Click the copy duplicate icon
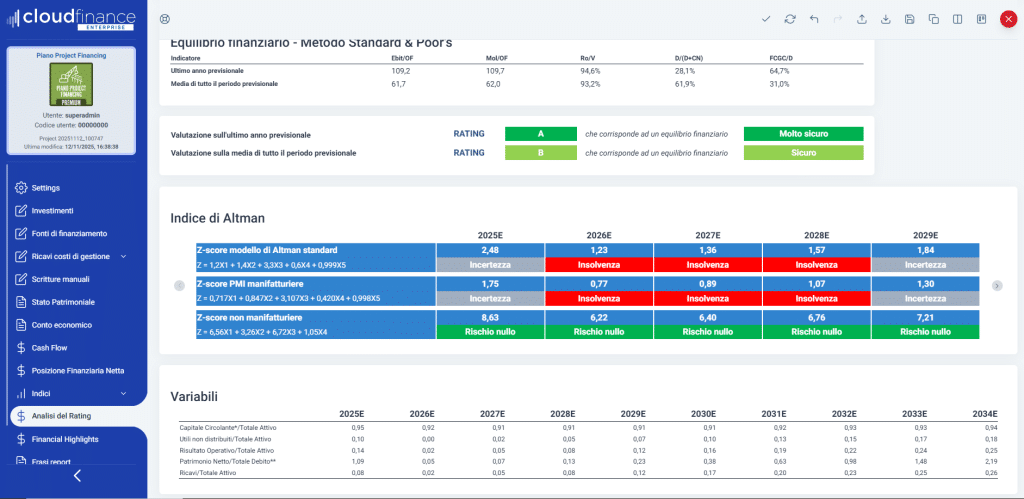The image size is (1024, 499). click(933, 19)
